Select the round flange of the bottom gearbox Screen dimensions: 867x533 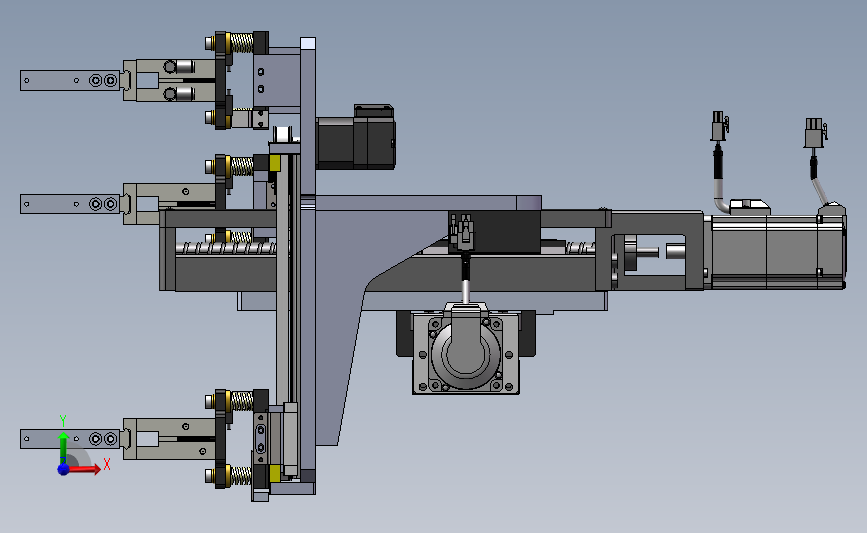point(466,354)
